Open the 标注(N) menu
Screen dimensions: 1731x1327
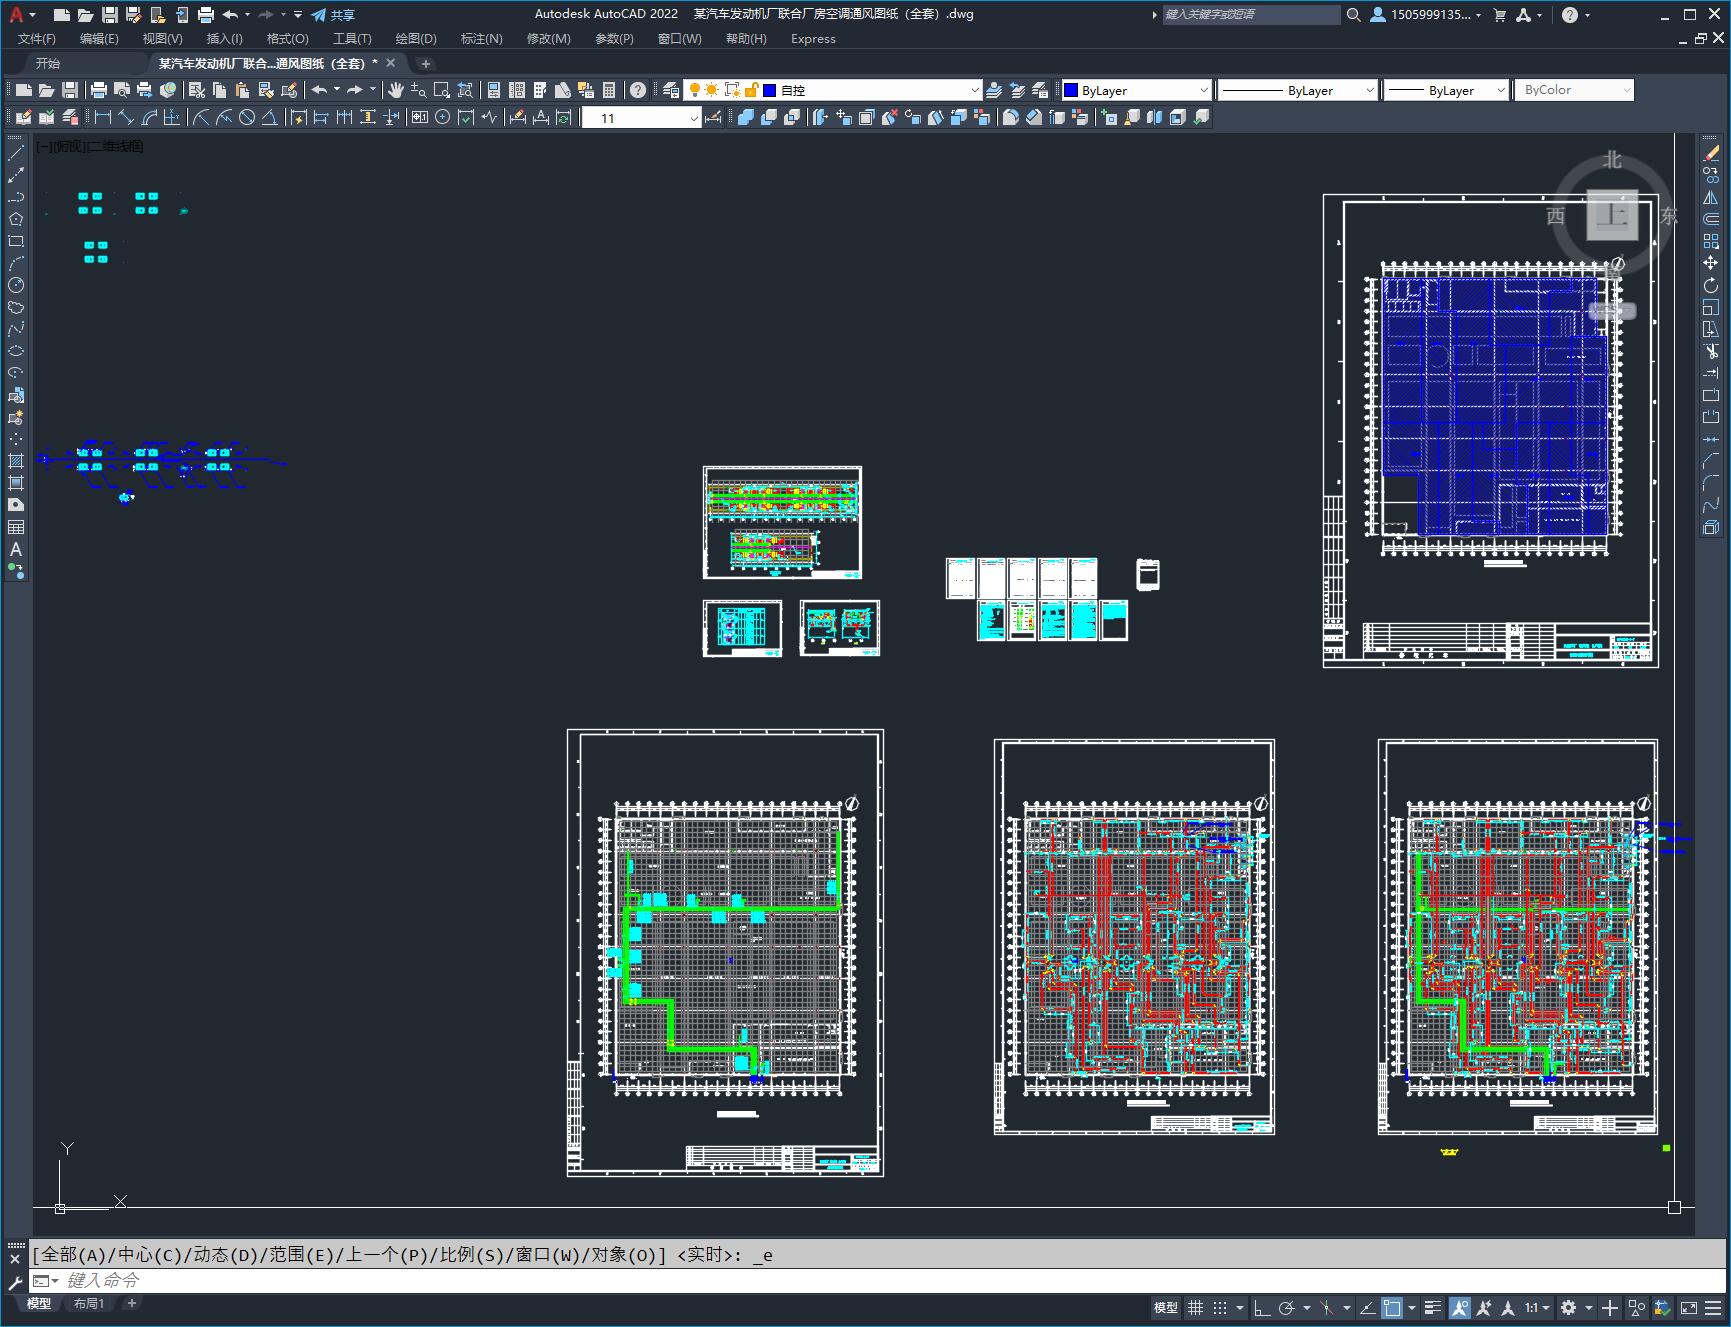(481, 38)
